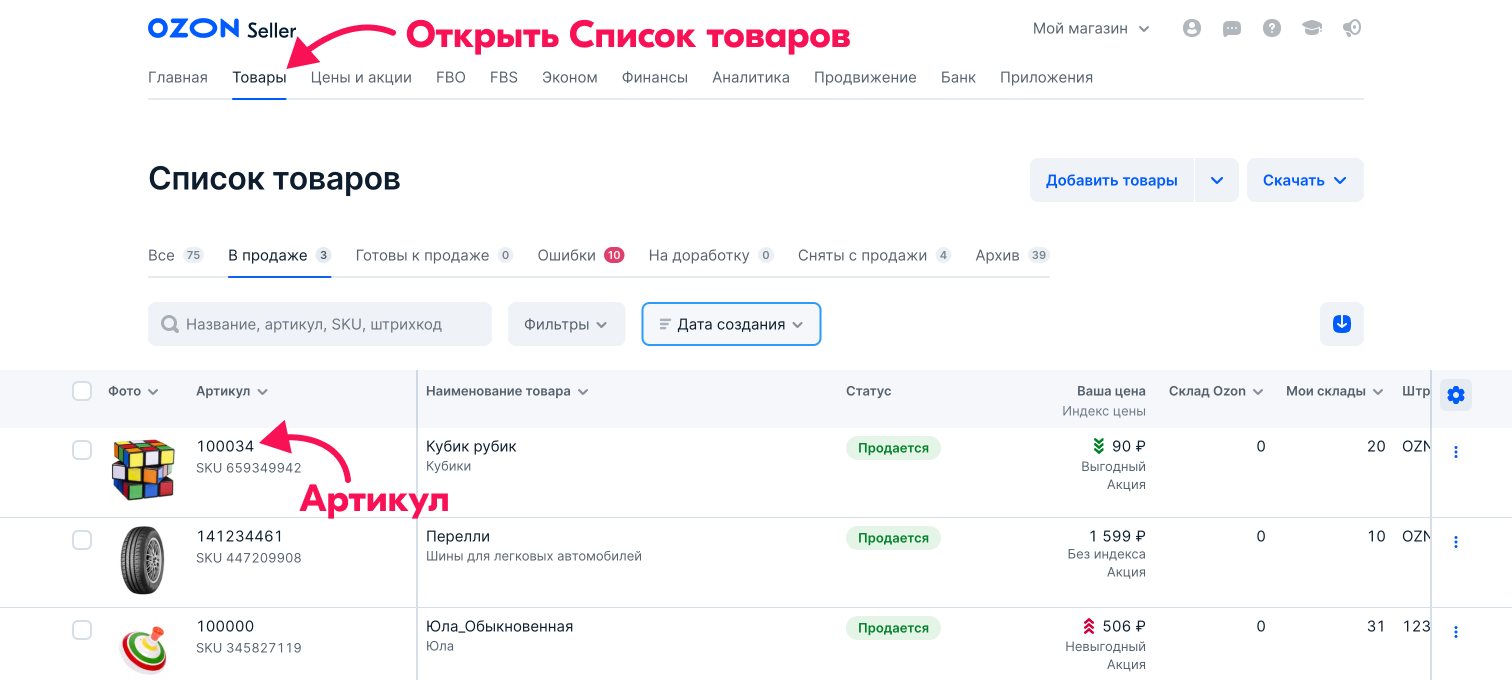The width and height of the screenshot is (1512, 680).
Task: Open product name Юла_Обыкновенная
Action: [500, 626]
